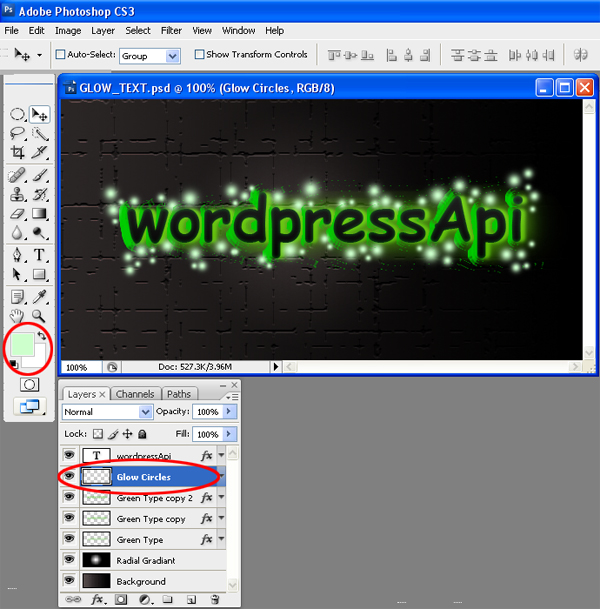Select the Gradient tool
The image size is (600, 609).
click(39, 213)
